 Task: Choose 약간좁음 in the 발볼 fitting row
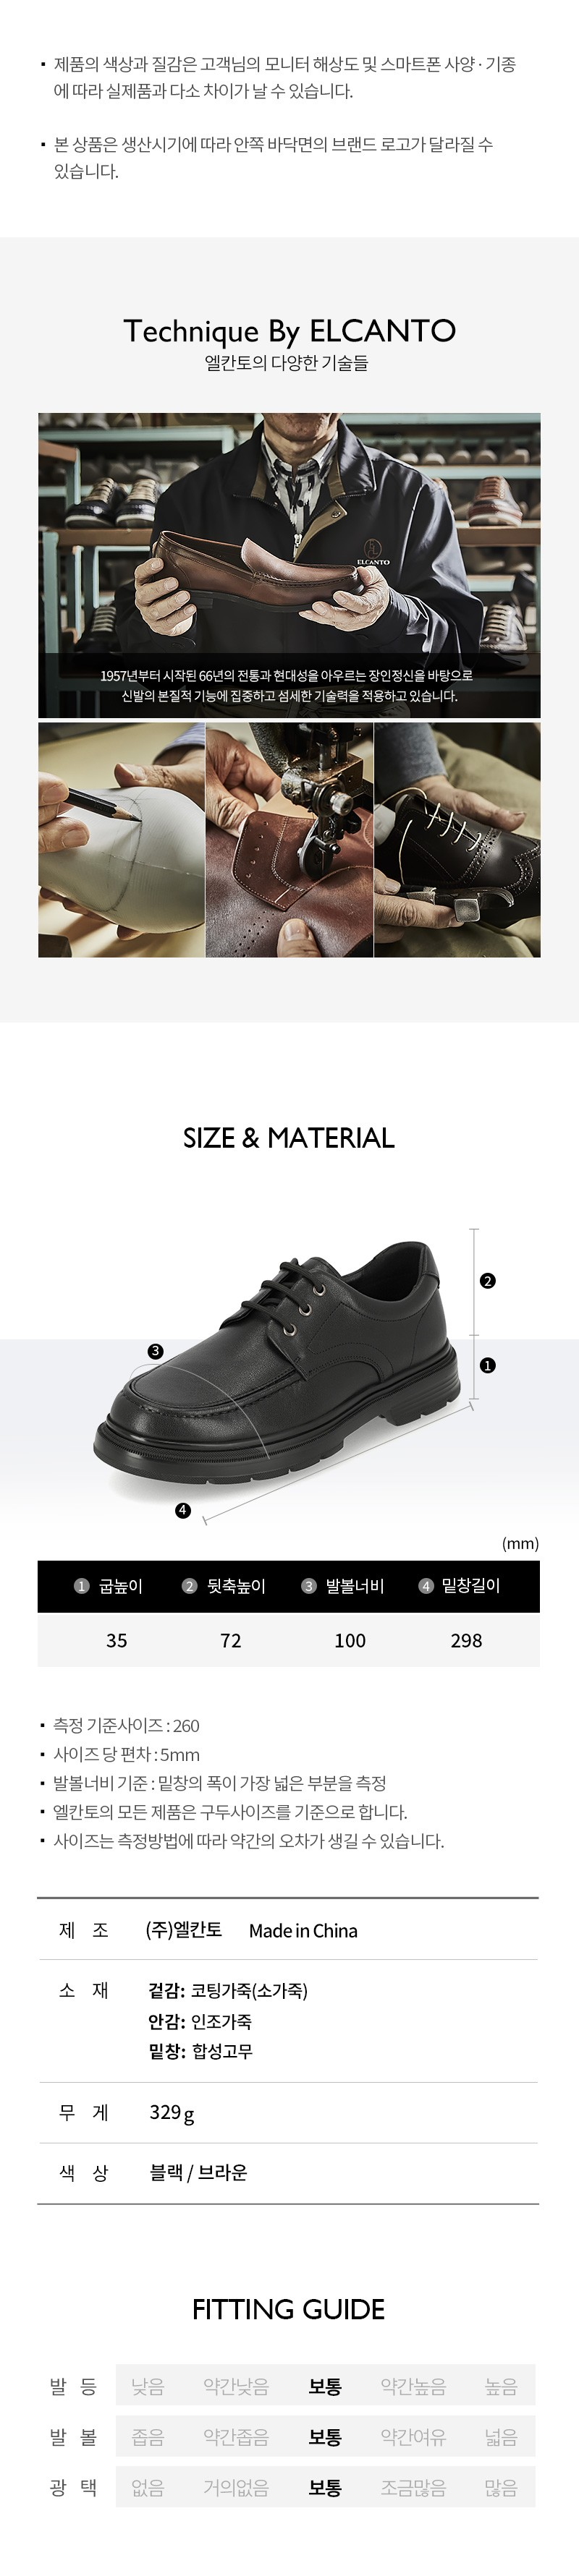tap(236, 2437)
